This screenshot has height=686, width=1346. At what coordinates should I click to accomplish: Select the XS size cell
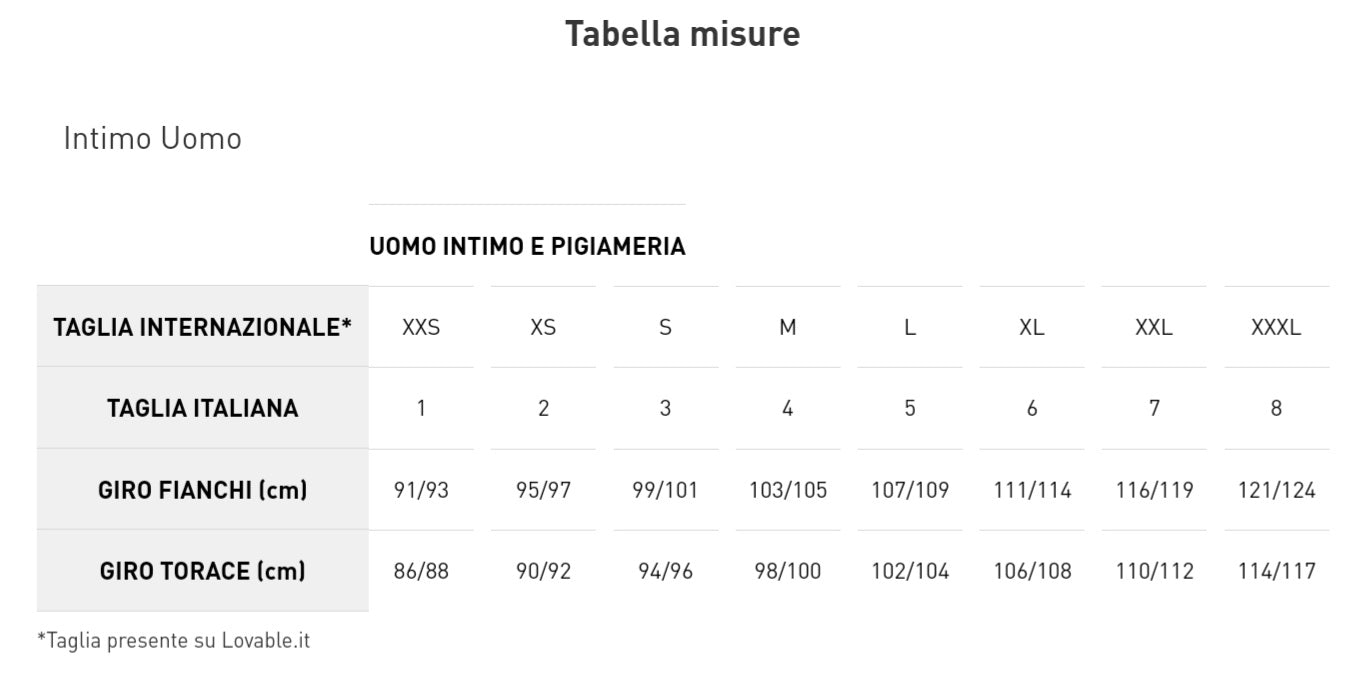click(543, 327)
